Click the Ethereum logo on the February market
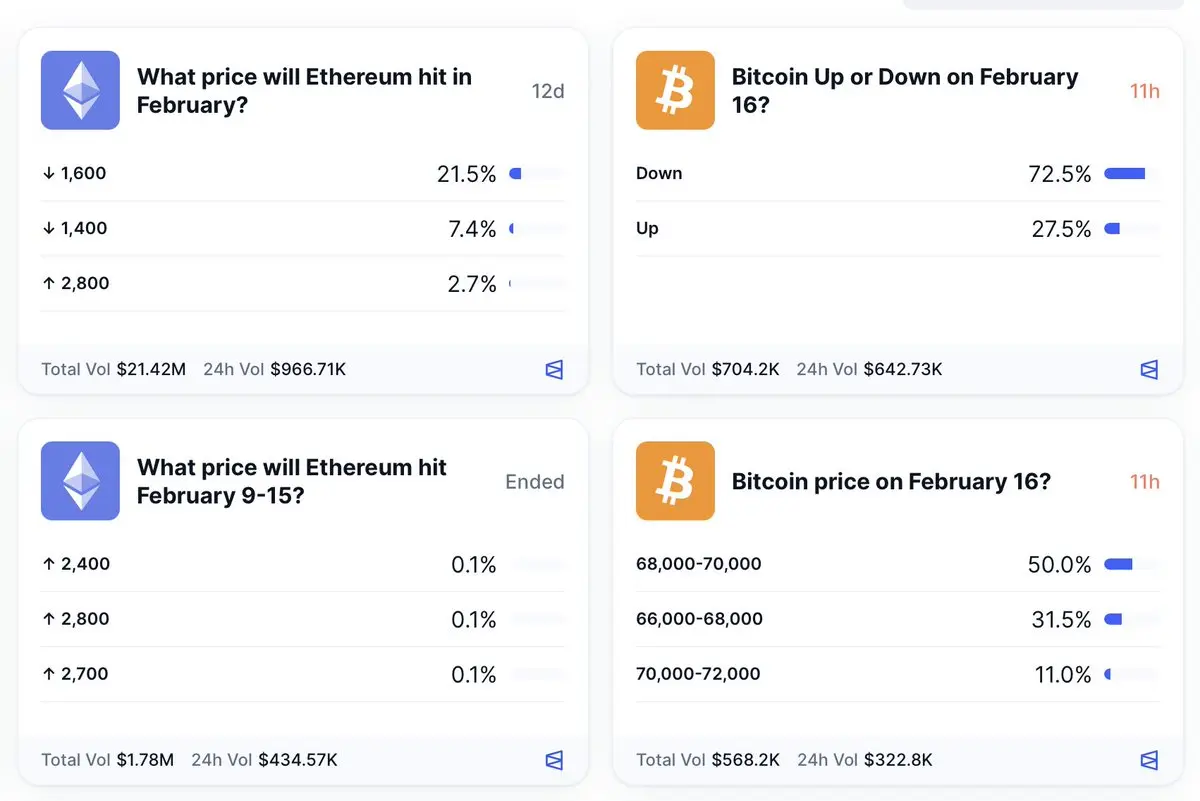1200x801 pixels. pos(80,90)
